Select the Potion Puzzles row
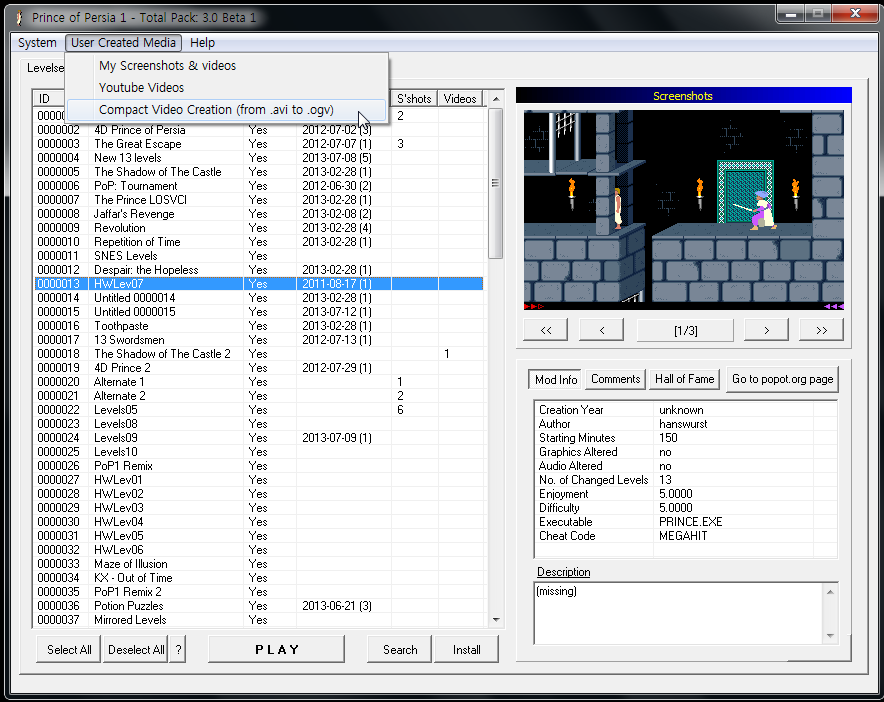This screenshot has width=884, height=702. (x=259, y=606)
